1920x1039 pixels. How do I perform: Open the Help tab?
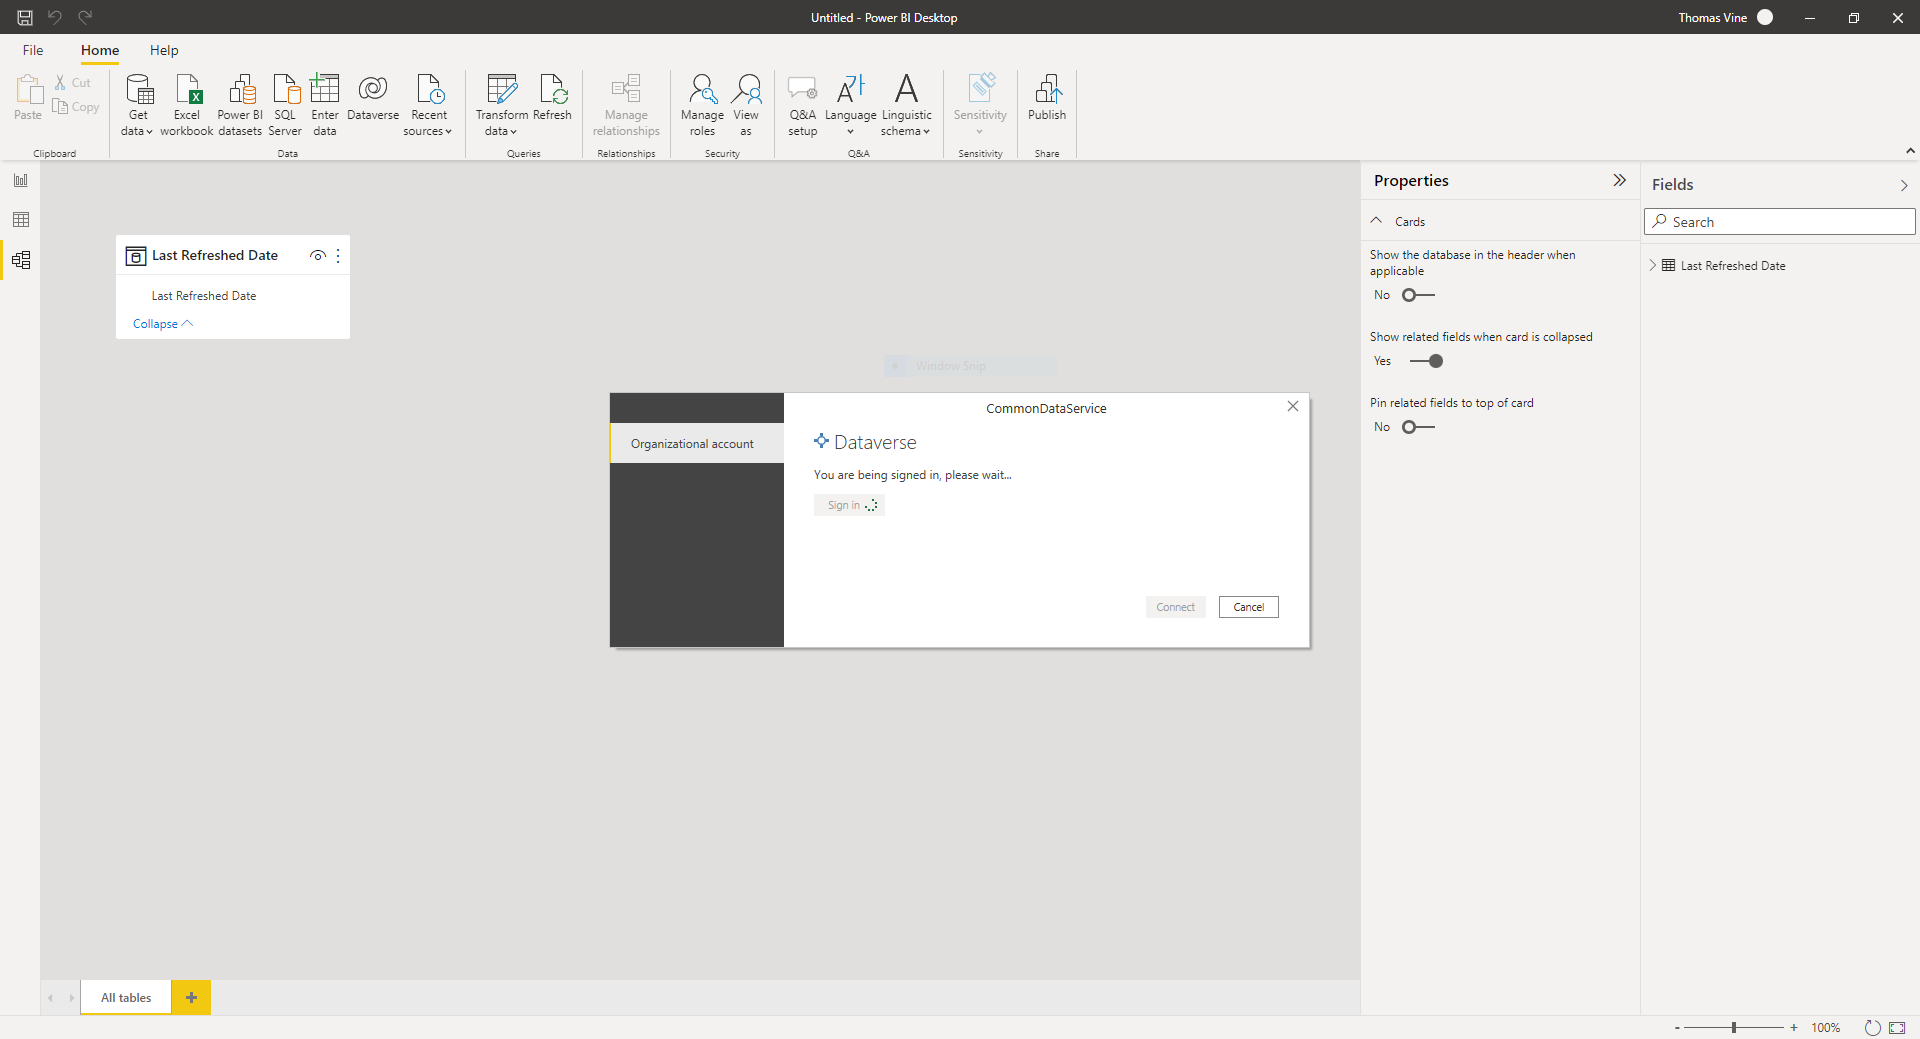pyautogui.click(x=164, y=50)
